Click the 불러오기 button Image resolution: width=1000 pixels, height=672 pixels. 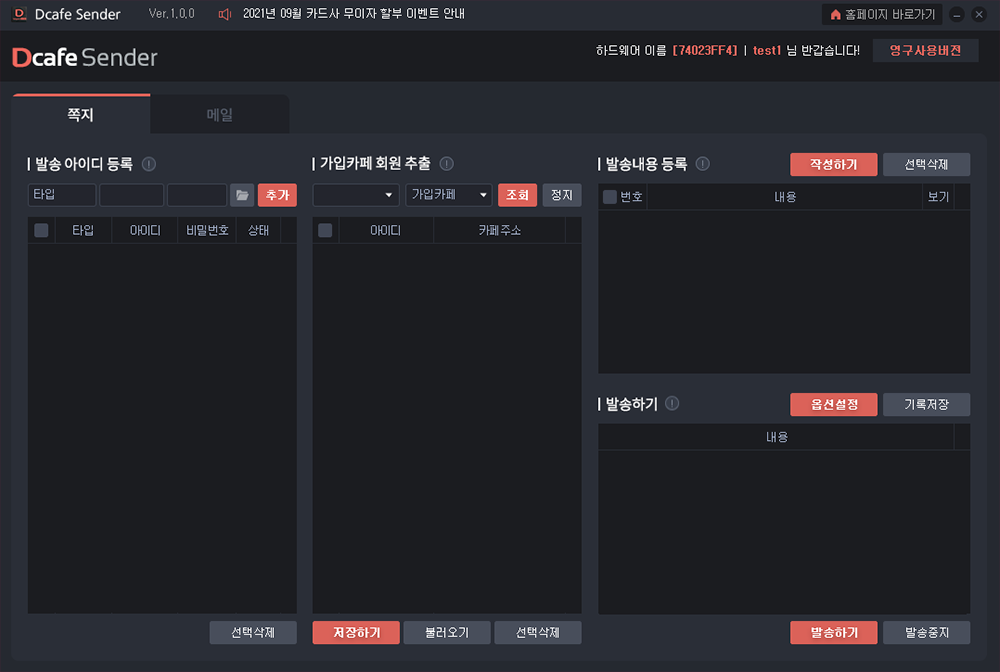point(447,632)
